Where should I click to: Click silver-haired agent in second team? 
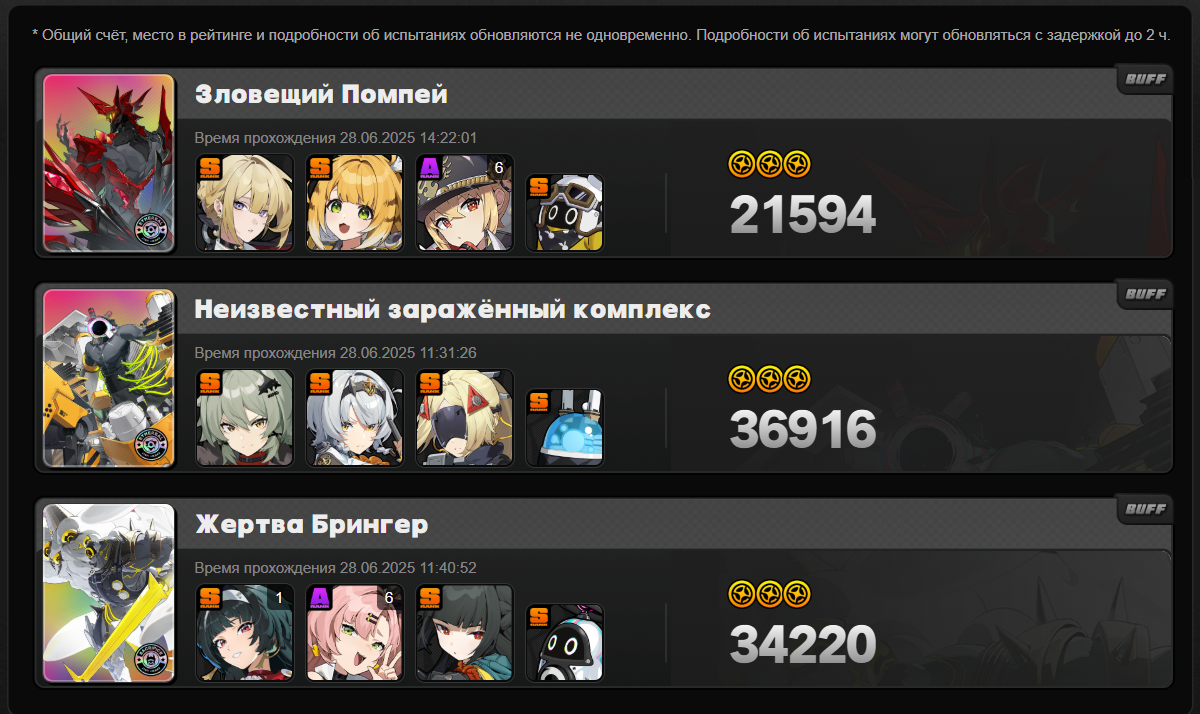pos(355,417)
